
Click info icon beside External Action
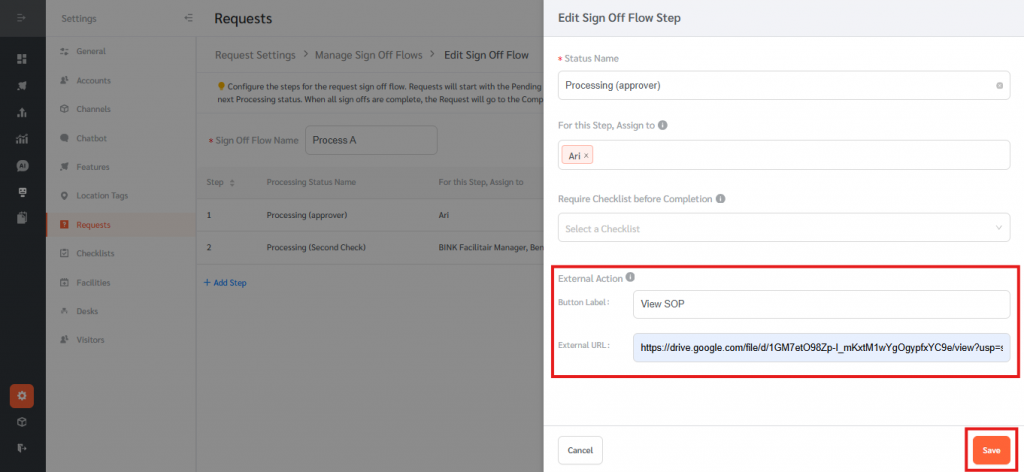[631, 278]
